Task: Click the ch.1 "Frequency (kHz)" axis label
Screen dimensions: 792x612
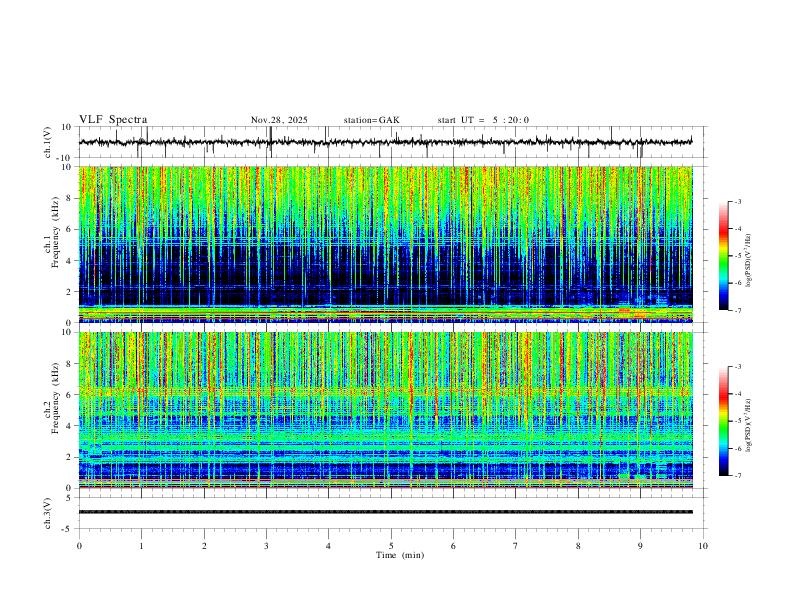Action: point(56,233)
